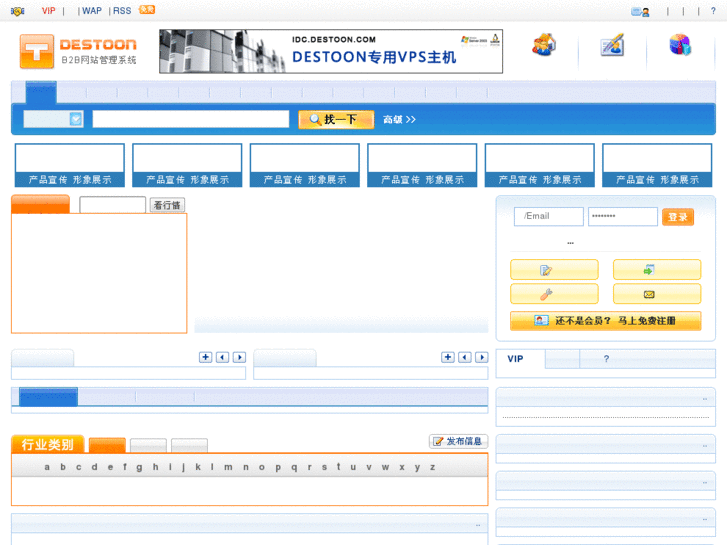Click the DESTOON logo
The width and height of the screenshot is (727, 545).
pos(78,51)
